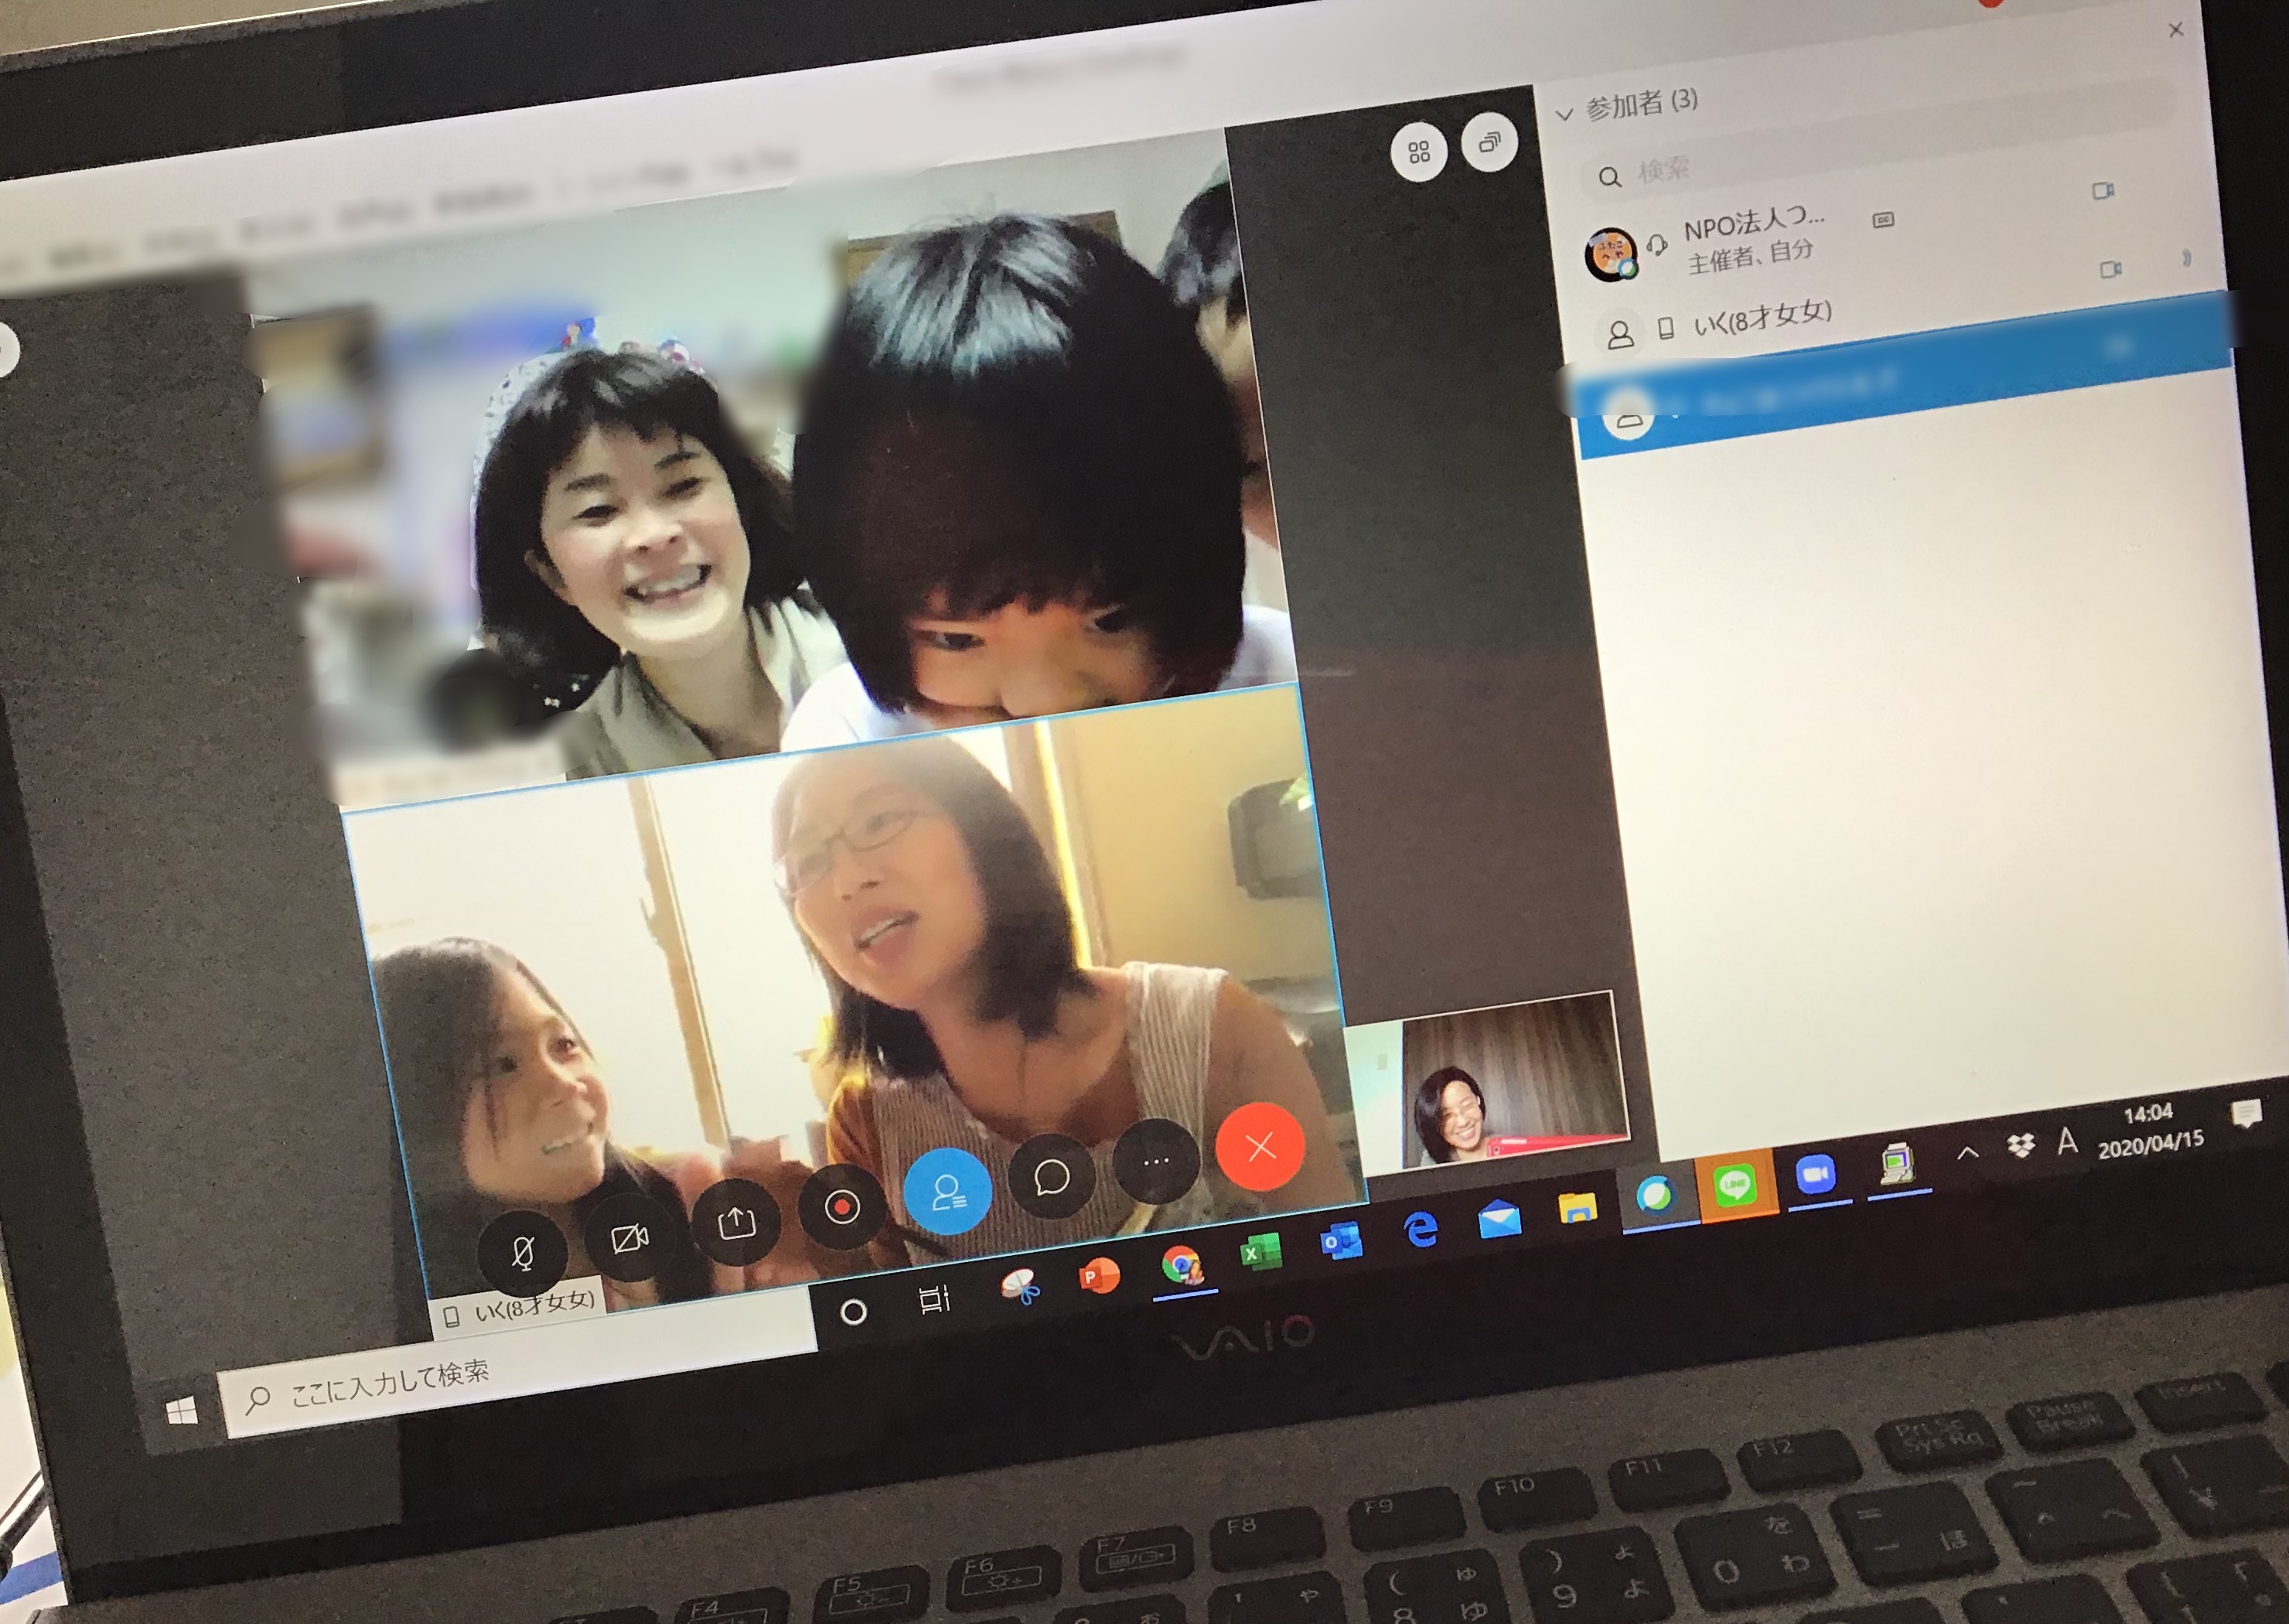Click the pop-out window icon beside grid
This screenshot has width=2289, height=1624.
(x=1489, y=143)
